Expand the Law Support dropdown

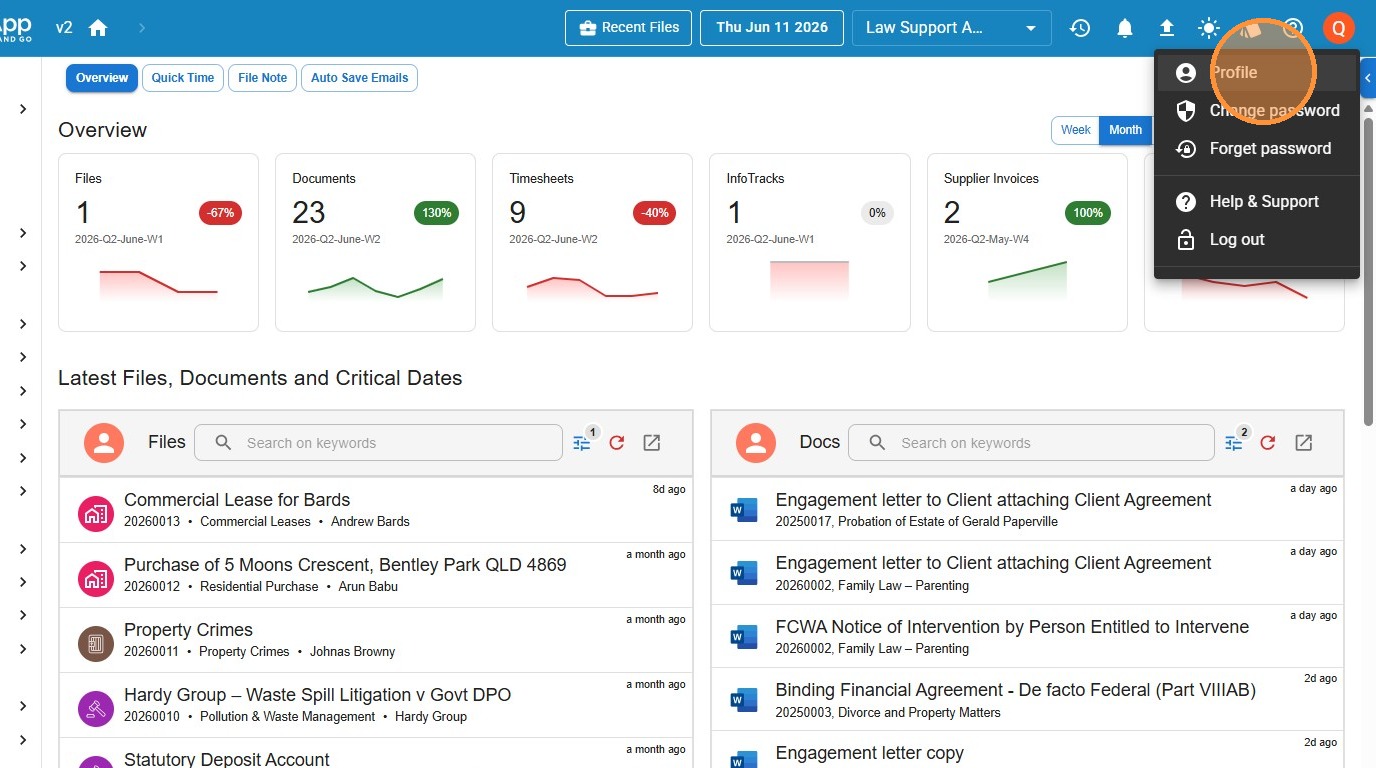952,28
